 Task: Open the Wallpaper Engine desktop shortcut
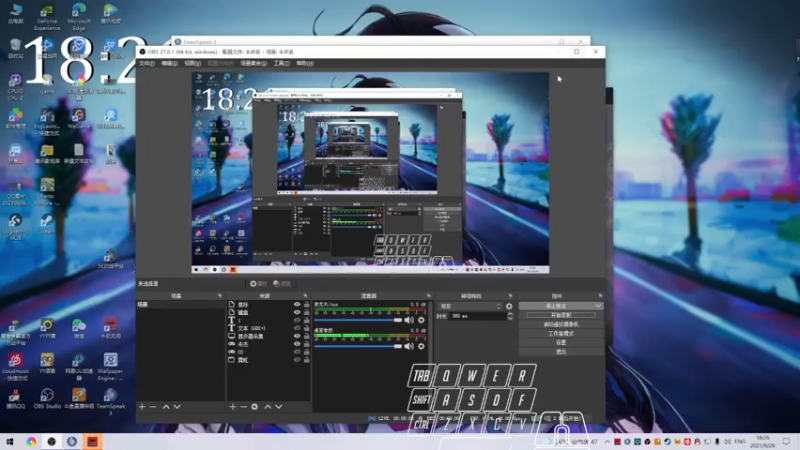click(110, 367)
